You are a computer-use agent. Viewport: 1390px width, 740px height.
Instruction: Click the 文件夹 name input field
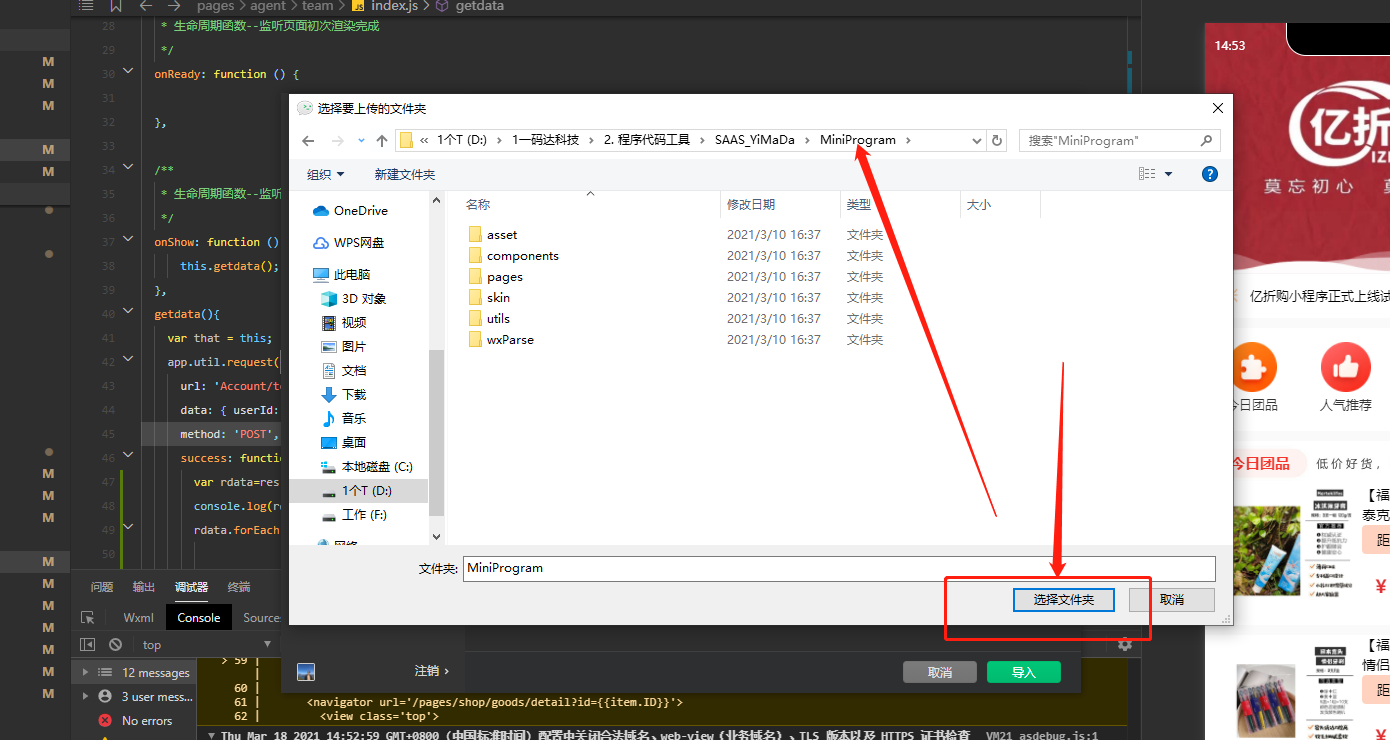[838, 568]
